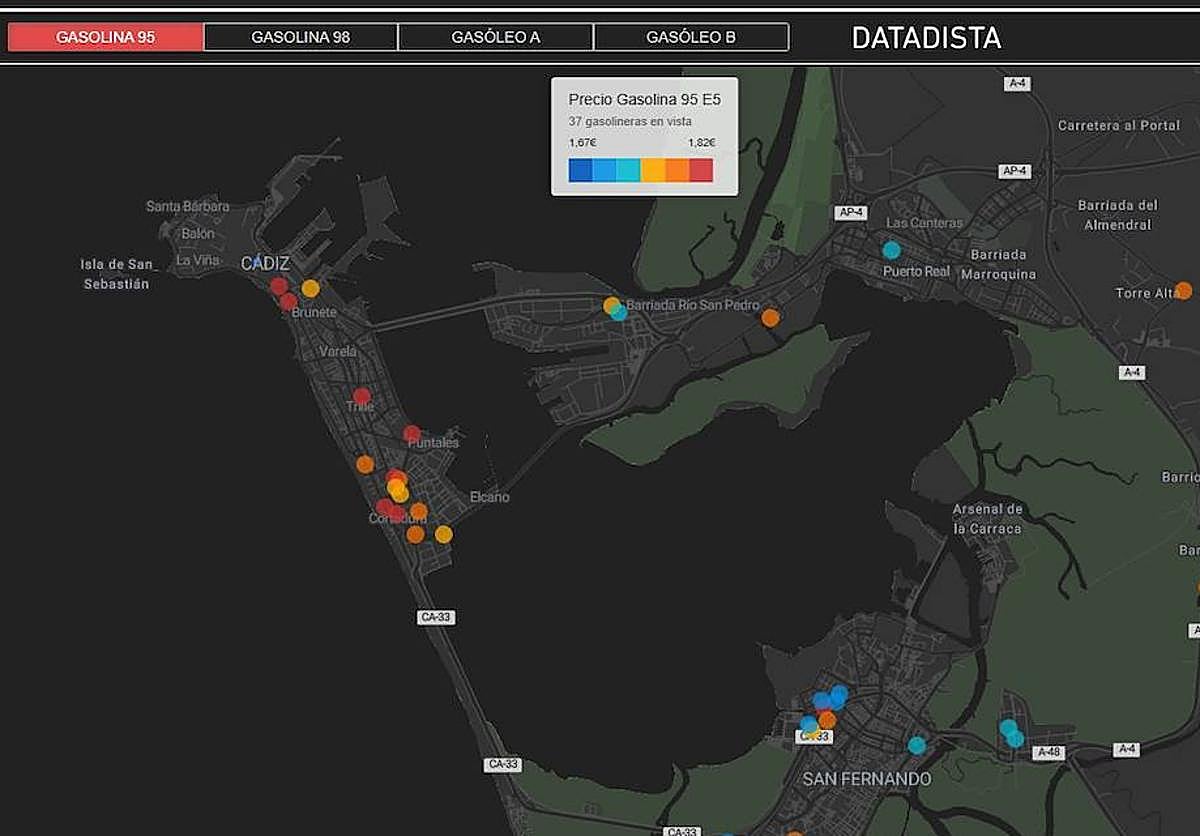
Task: Select the GASOLINA 95 tab
Action: [105, 37]
